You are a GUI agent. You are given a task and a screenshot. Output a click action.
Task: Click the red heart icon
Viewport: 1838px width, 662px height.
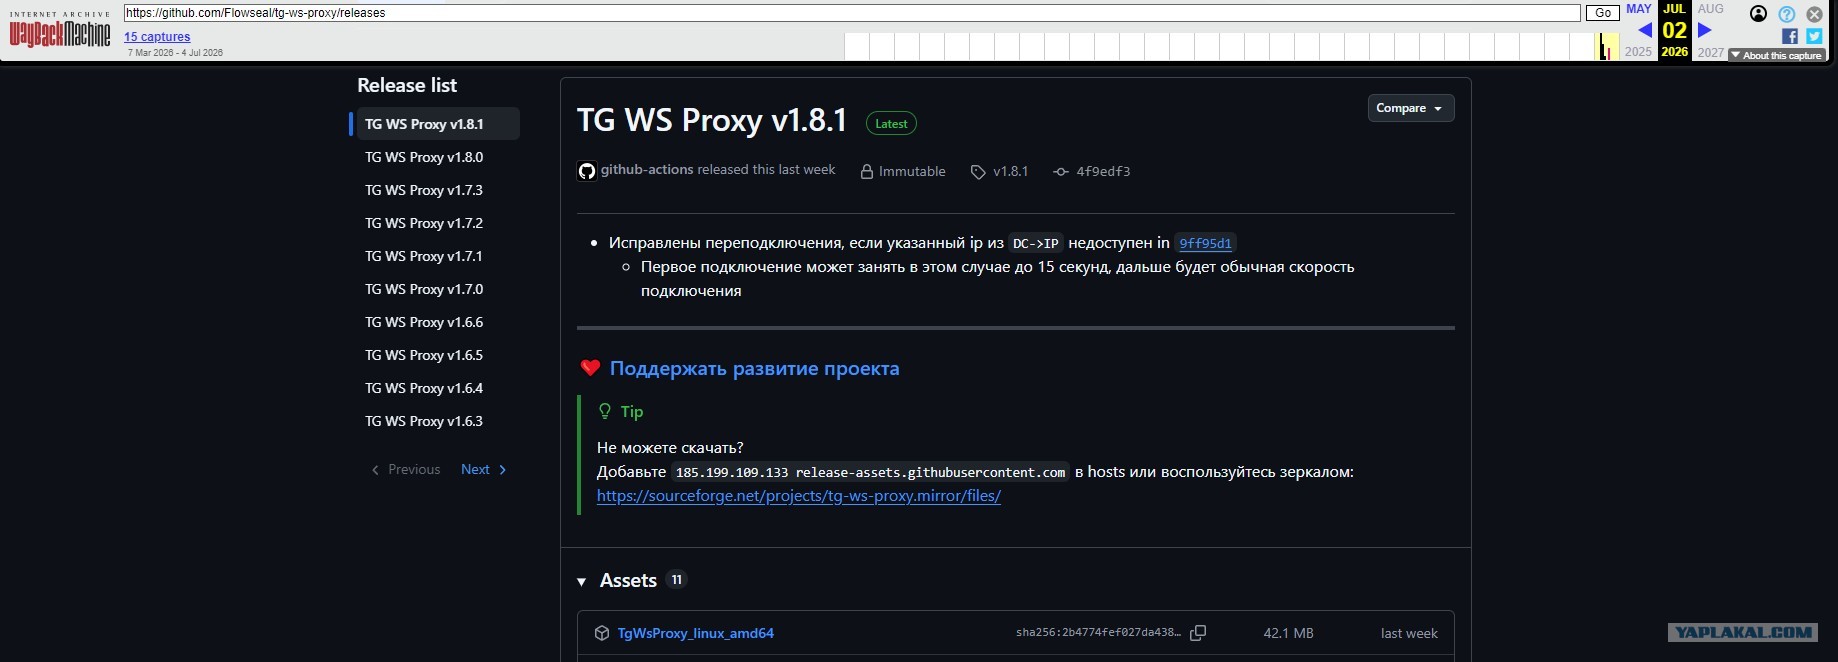590,368
